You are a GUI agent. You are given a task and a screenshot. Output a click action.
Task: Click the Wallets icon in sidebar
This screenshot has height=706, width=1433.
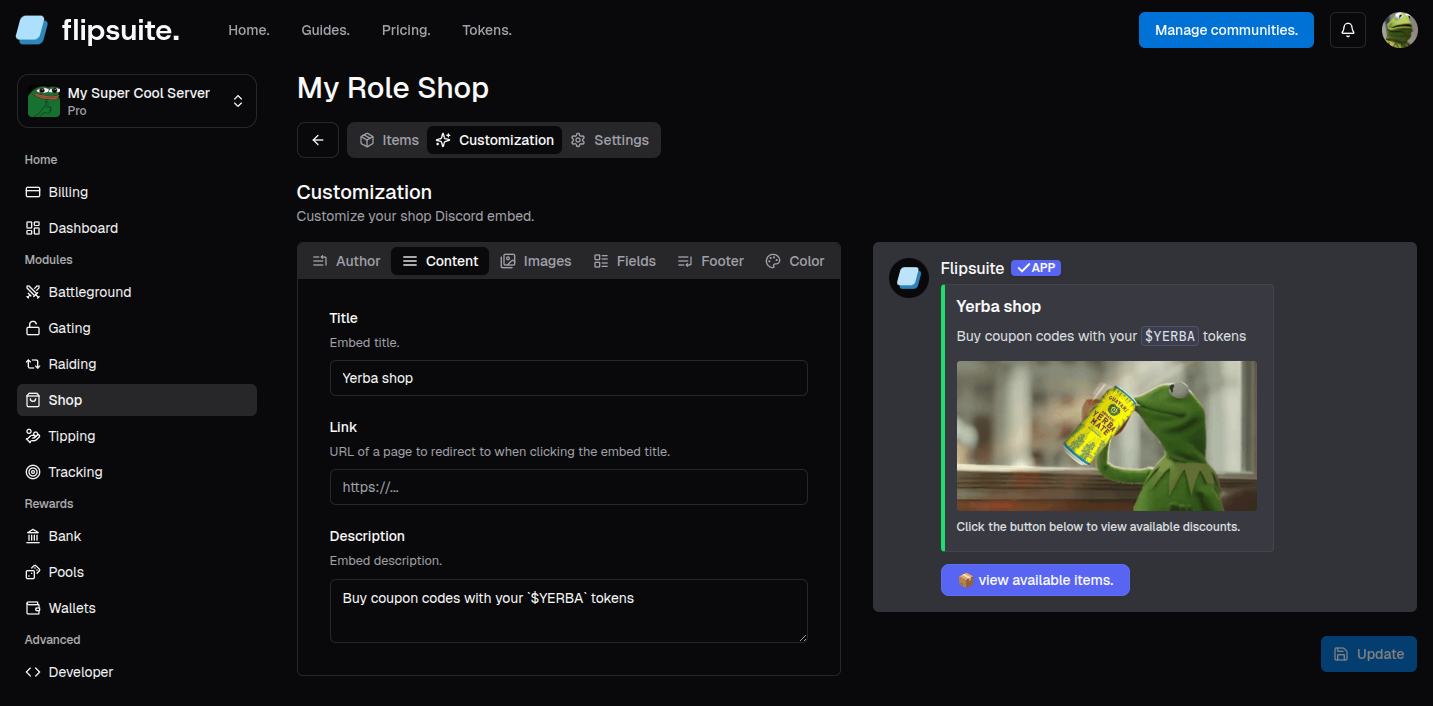click(33, 608)
